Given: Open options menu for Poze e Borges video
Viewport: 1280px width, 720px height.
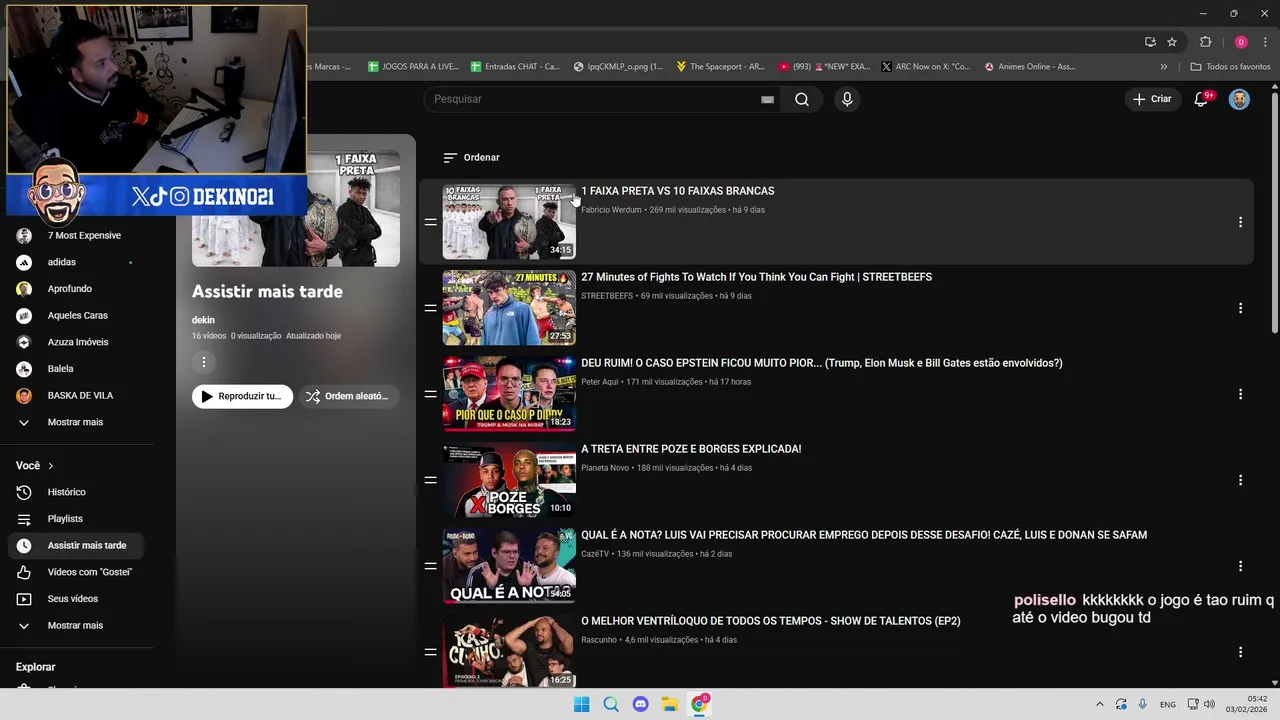Looking at the screenshot, I should [x=1240, y=480].
